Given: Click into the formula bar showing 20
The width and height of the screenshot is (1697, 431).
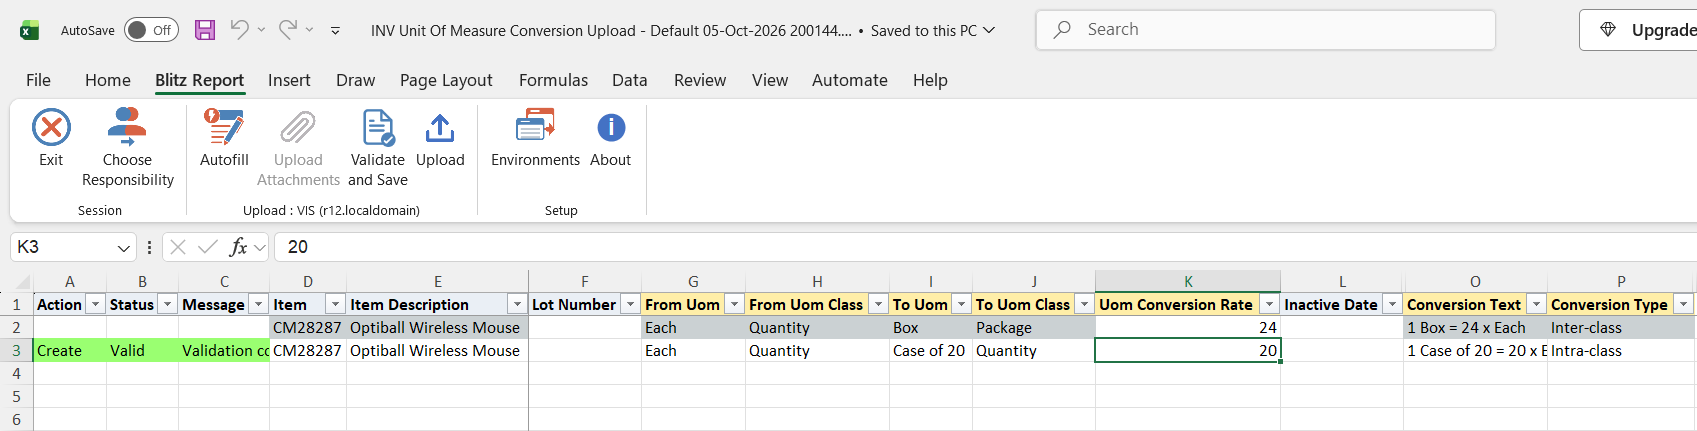Looking at the screenshot, I should [x=985, y=247].
